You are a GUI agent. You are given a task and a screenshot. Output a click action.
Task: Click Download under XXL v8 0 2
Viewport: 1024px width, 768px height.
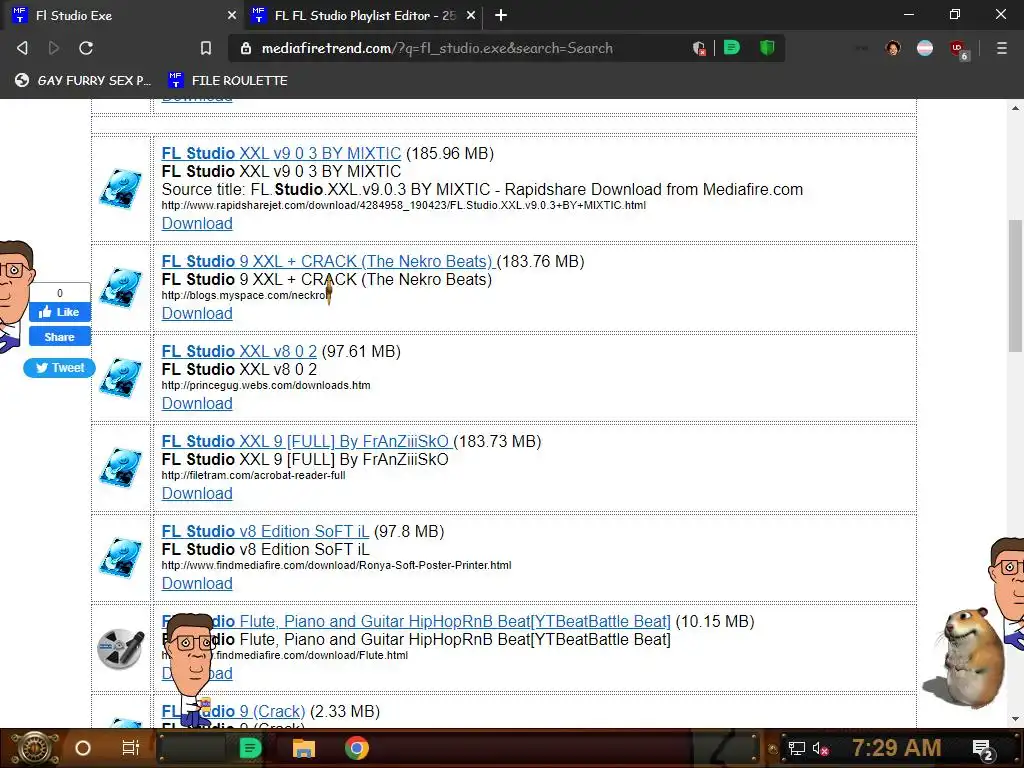coord(197,404)
